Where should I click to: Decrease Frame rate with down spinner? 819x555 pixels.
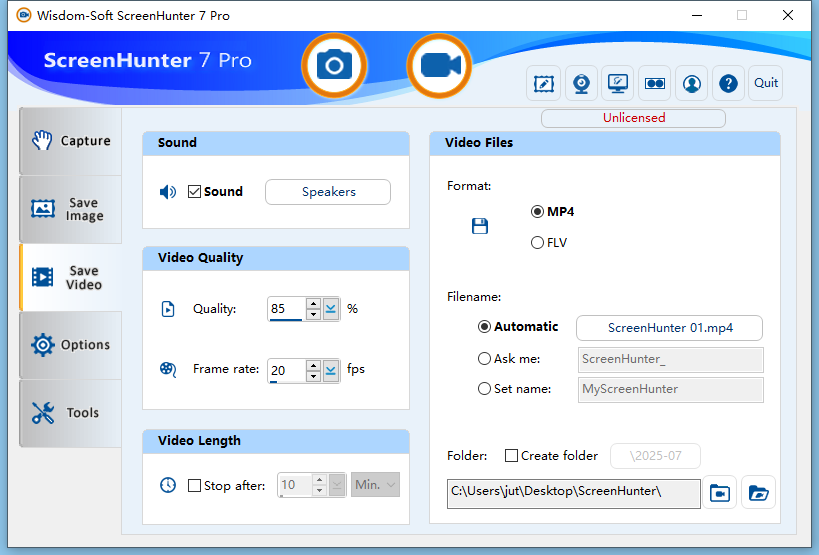coord(313,376)
